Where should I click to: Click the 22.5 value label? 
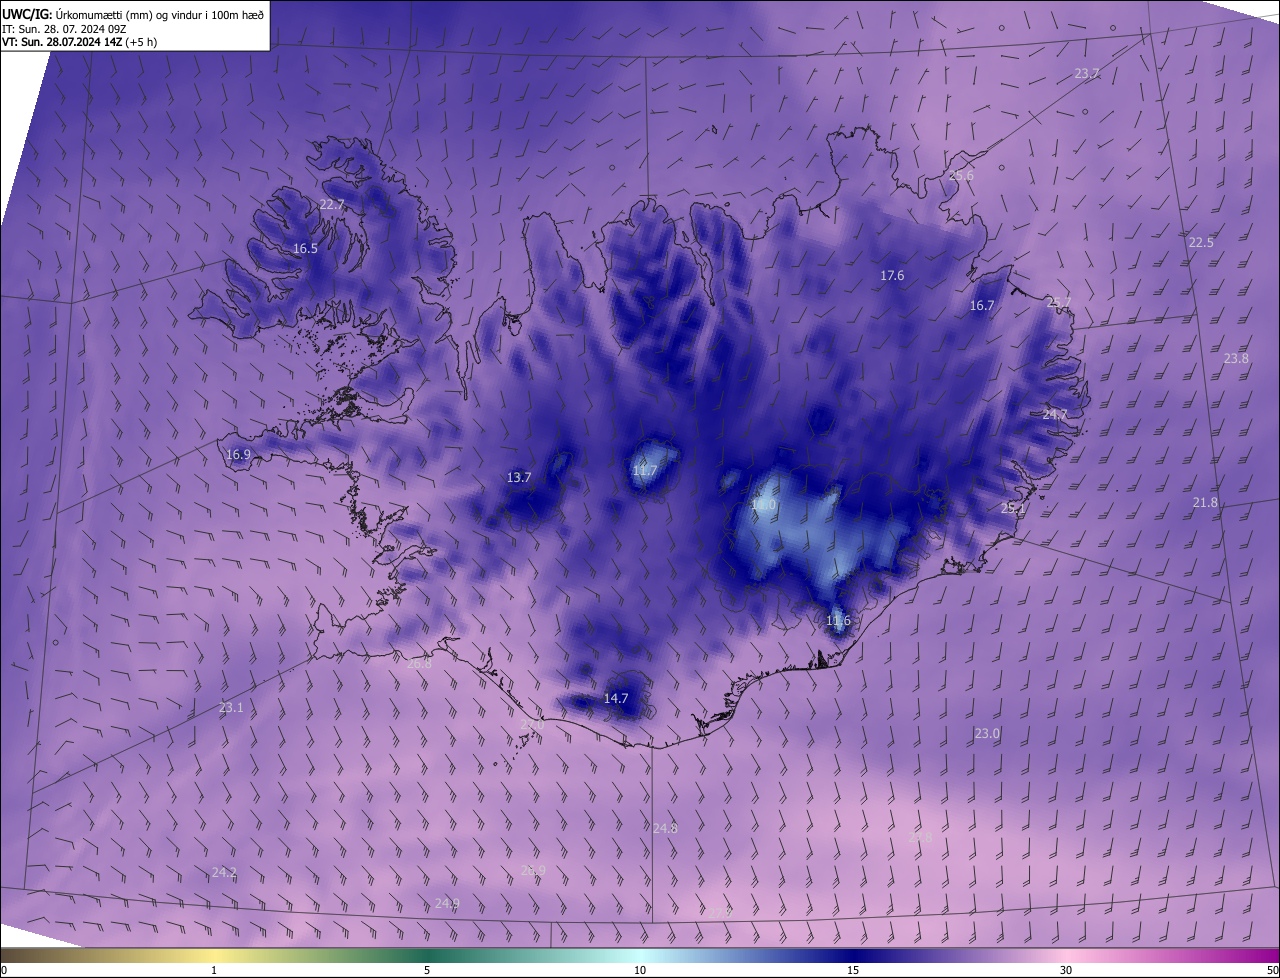click(x=1201, y=242)
